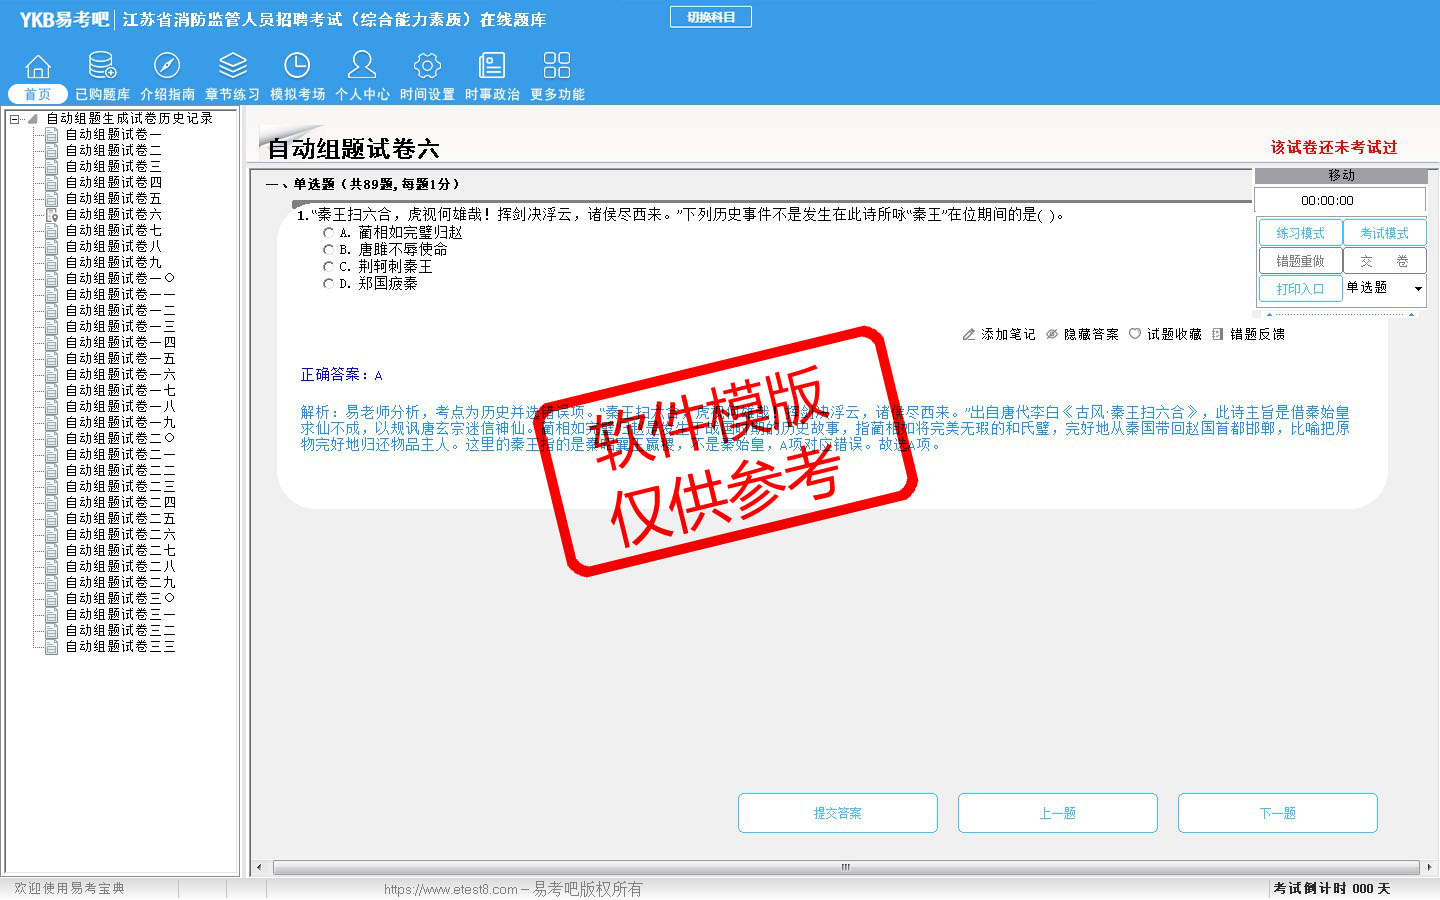The height and width of the screenshot is (900, 1440).
Task: Open 自动组题试卷二五 in the tree
Action: (x=120, y=518)
